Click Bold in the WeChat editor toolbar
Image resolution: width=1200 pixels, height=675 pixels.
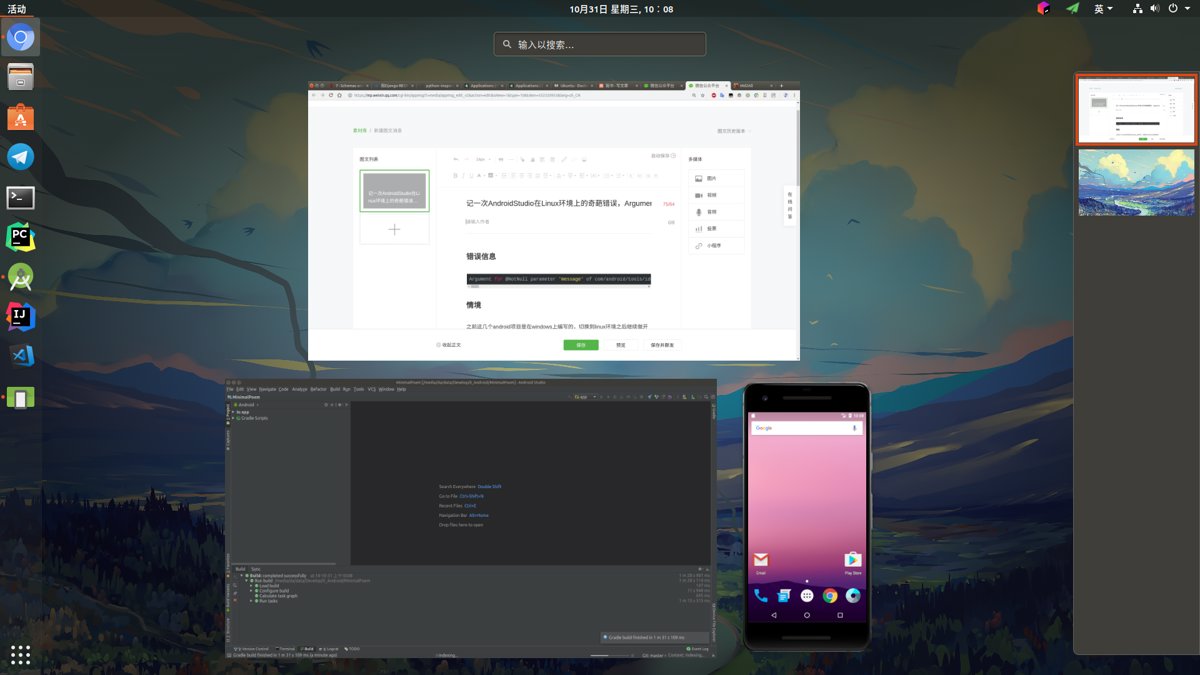click(x=455, y=175)
